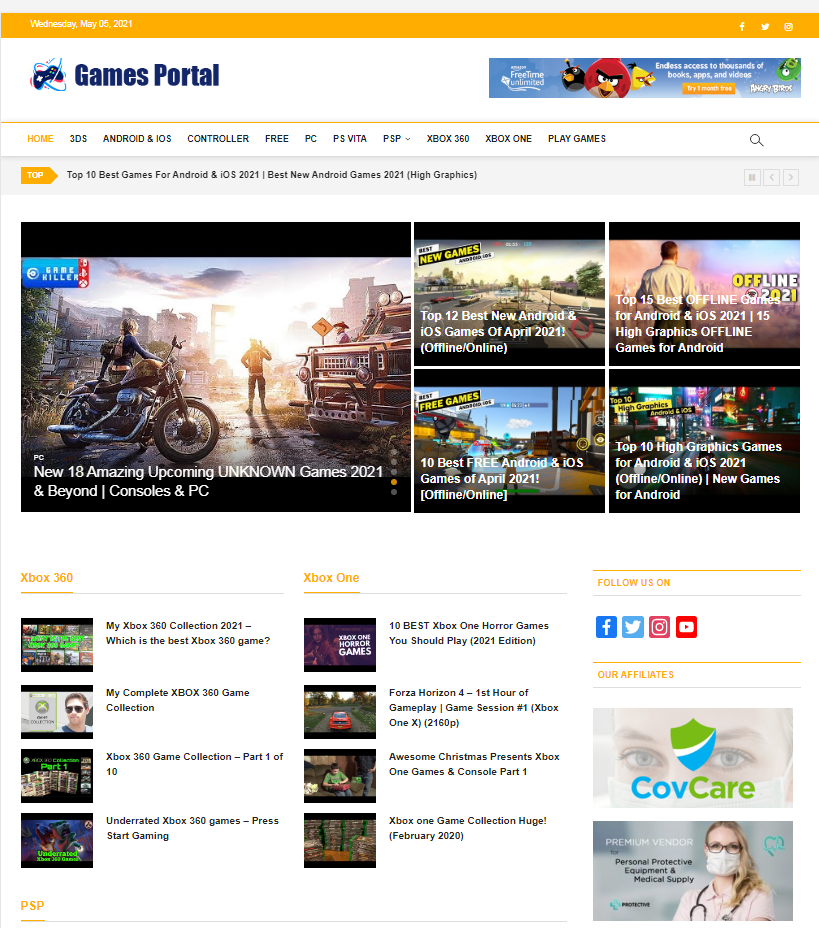819x928 pixels.
Task: Click the Twitter follow icon in sidebar
Action: 633,627
